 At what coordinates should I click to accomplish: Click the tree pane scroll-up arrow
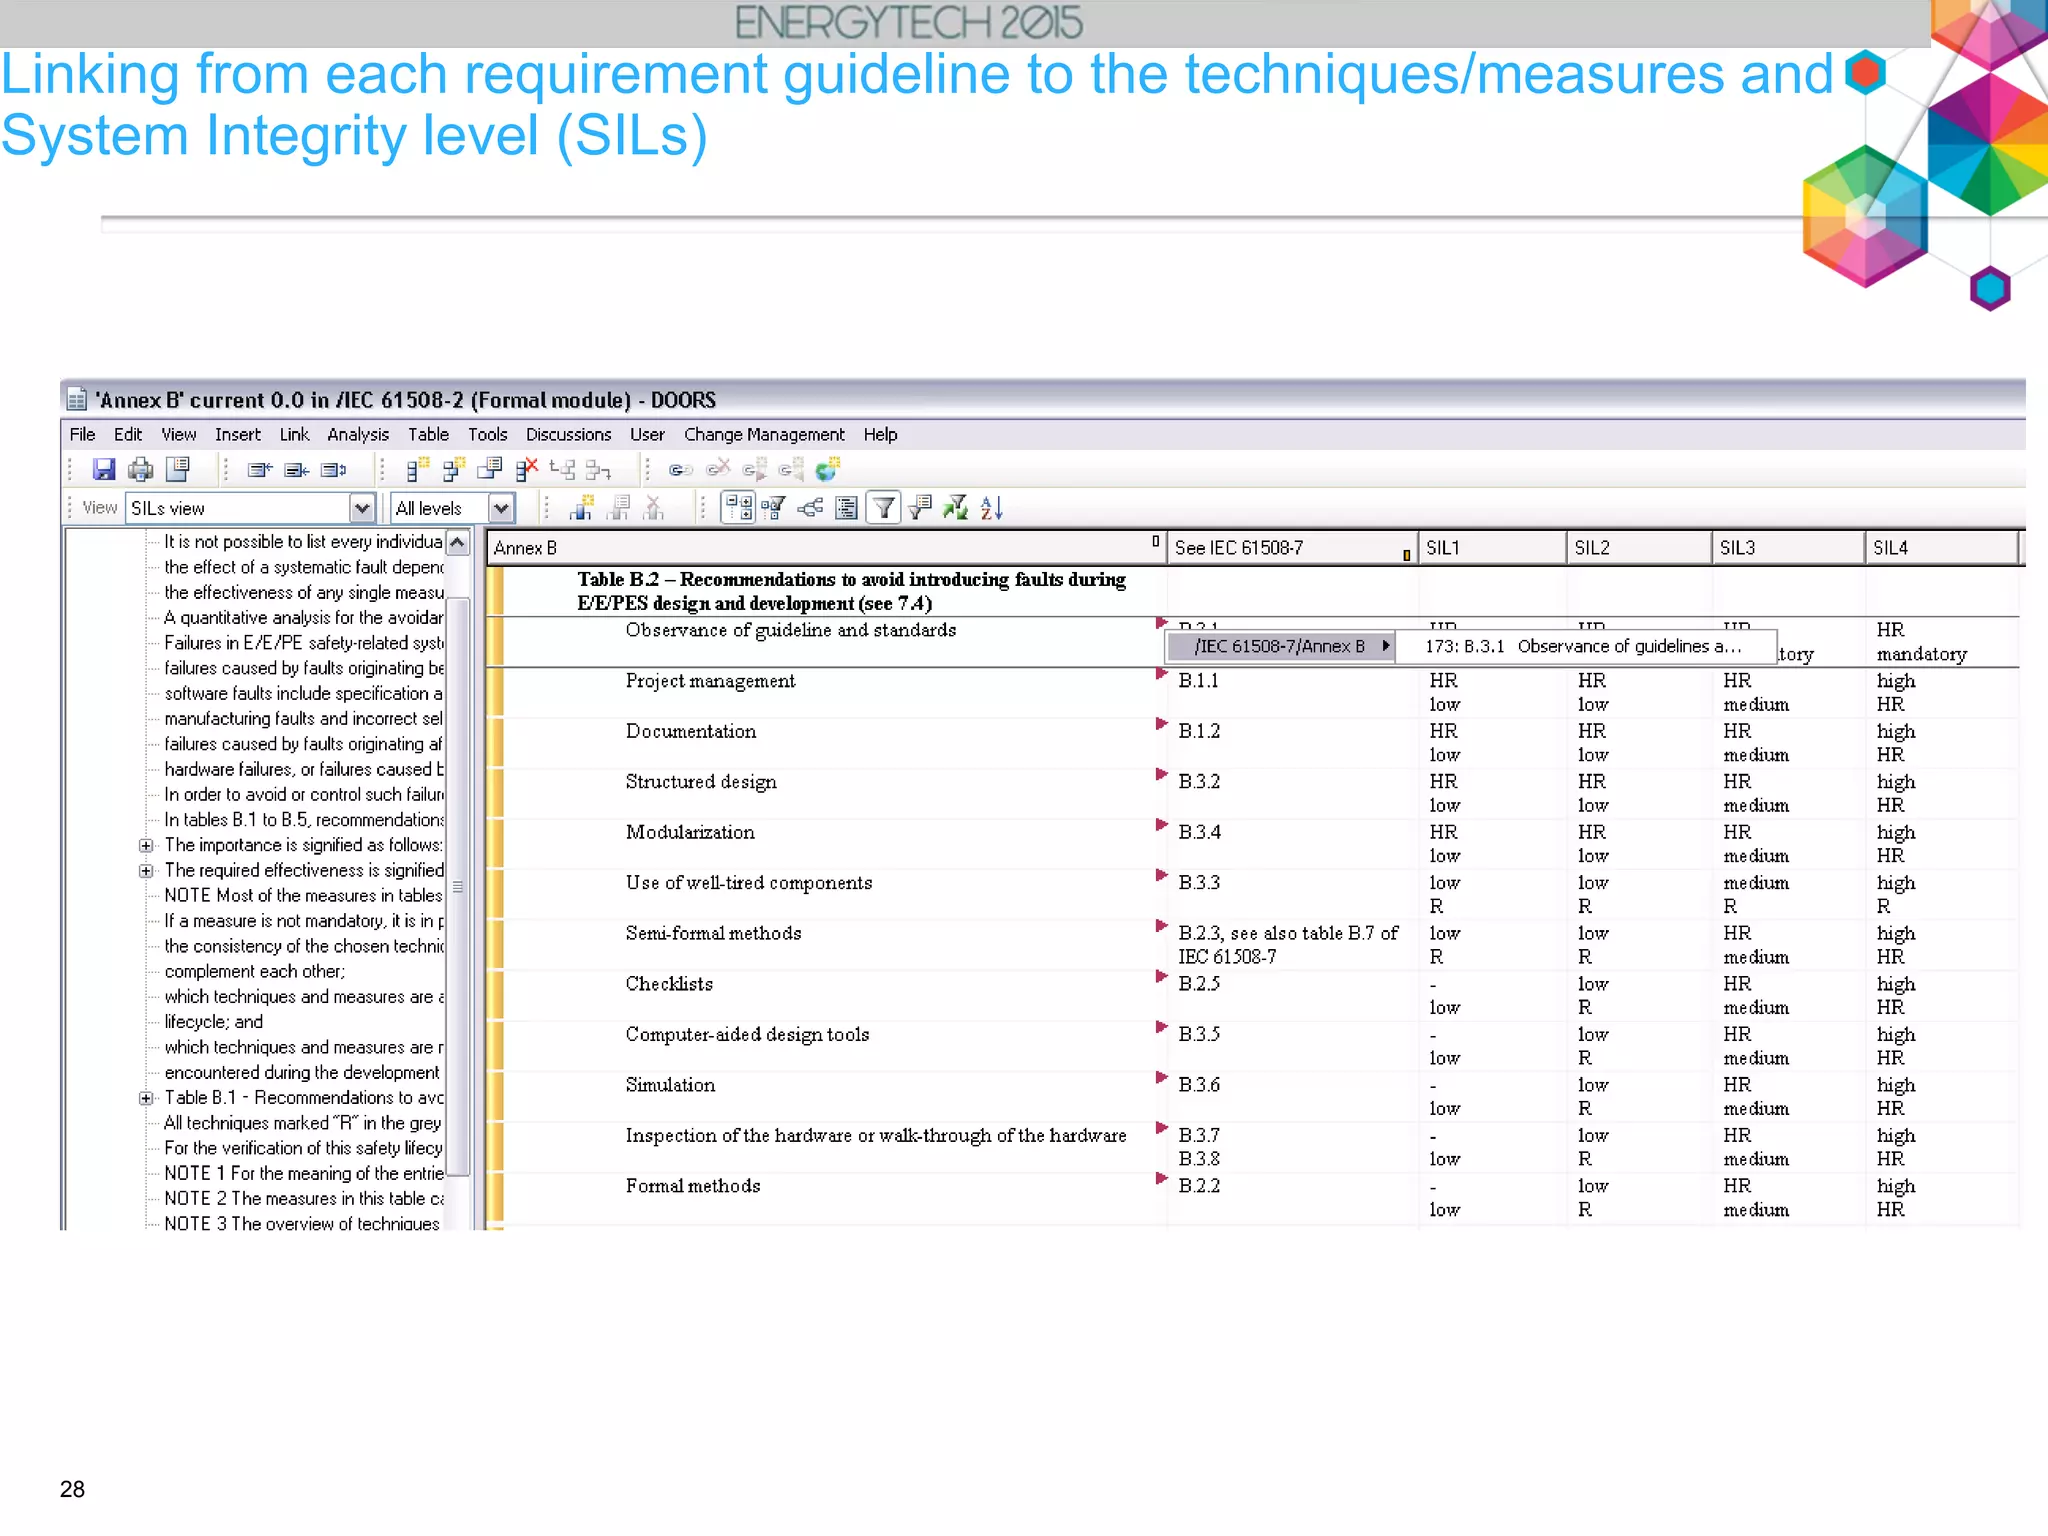(457, 542)
